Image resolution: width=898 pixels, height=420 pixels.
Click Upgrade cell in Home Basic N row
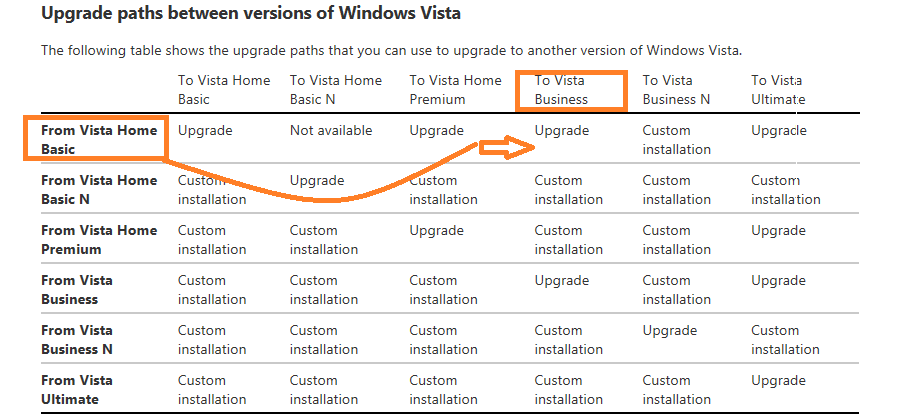pyautogui.click(x=317, y=180)
